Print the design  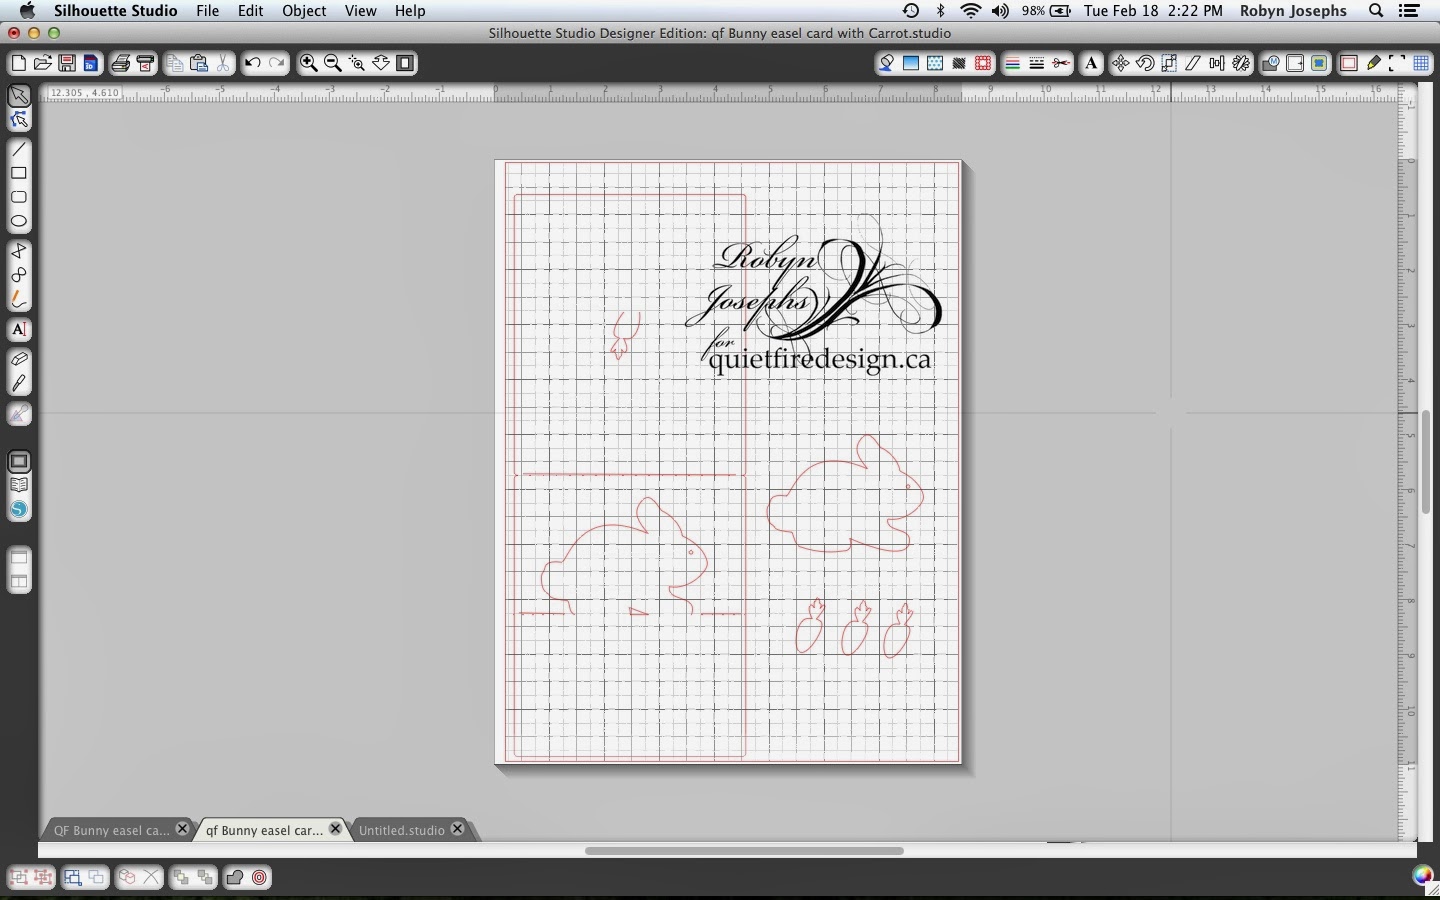pos(121,63)
